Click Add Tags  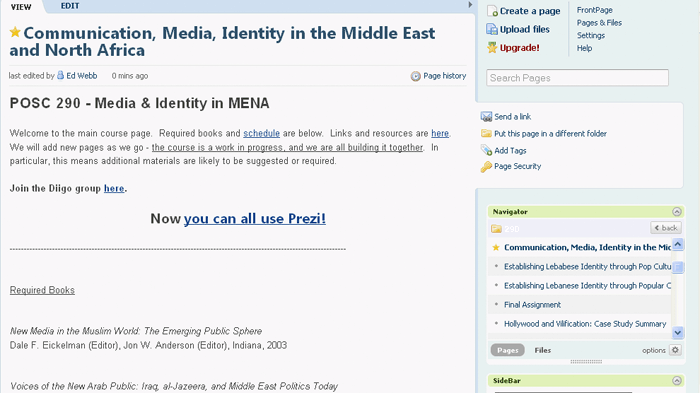pos(510,151)
